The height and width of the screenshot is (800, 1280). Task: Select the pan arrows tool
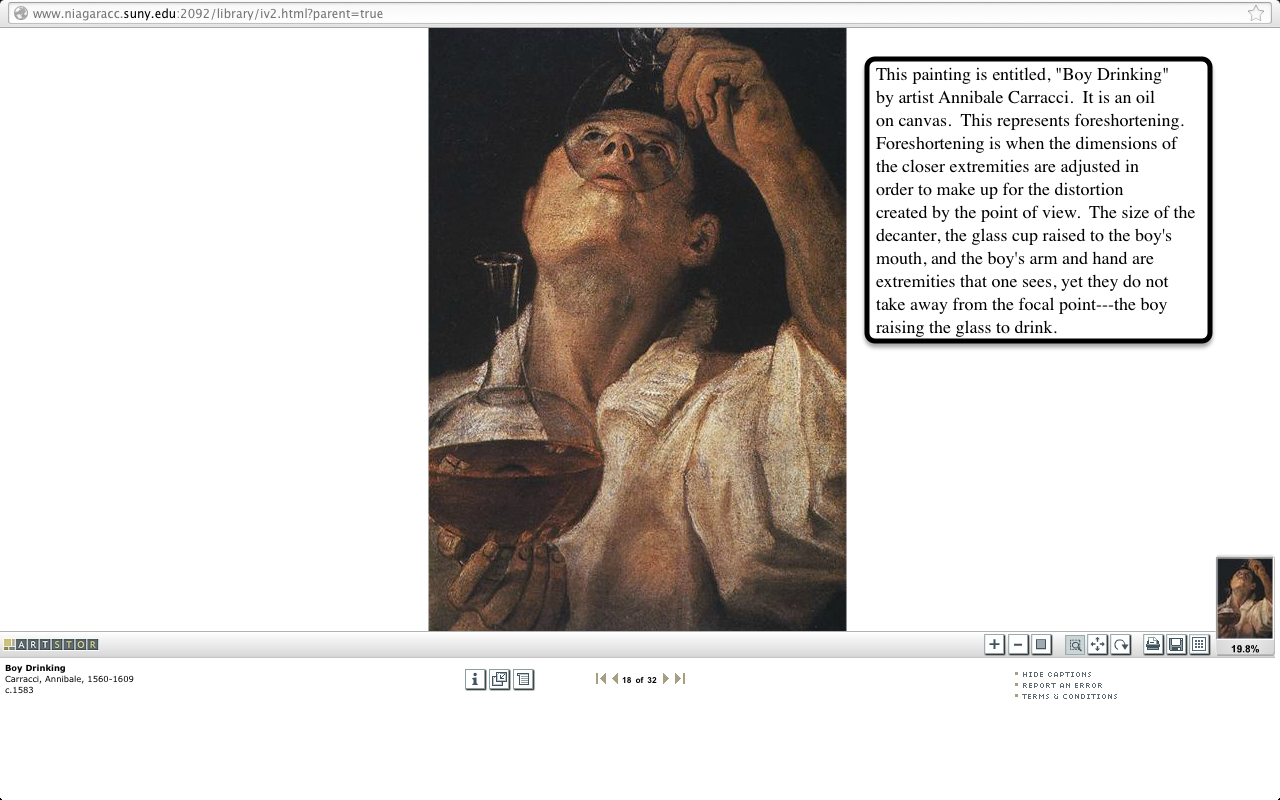[1098, 645]
